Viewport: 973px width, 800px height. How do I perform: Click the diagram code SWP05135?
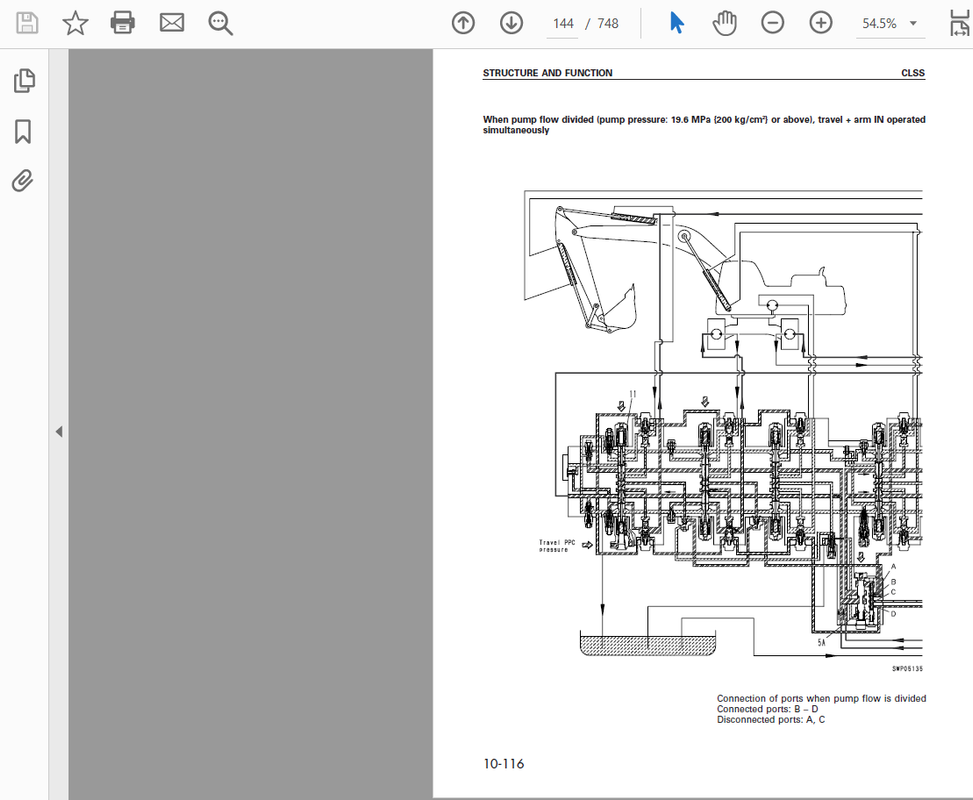point(907,668)
